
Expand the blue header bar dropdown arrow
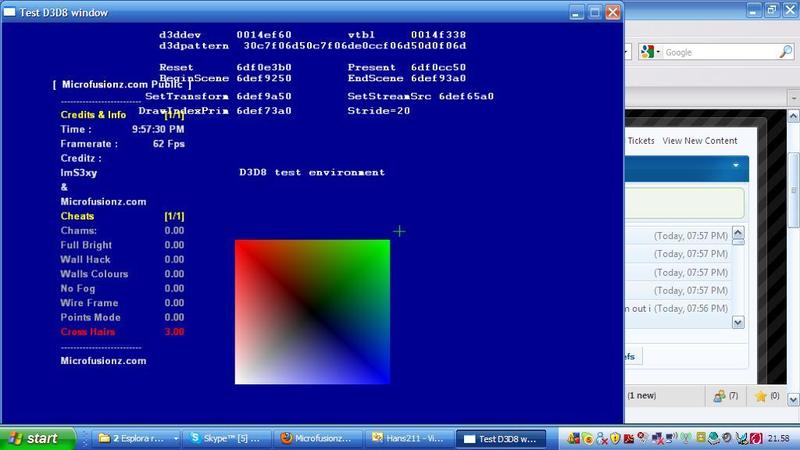[x=736, y=165]
